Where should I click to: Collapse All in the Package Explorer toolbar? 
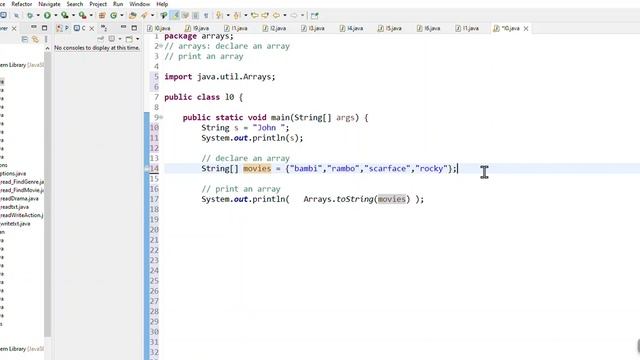click(x=24, y=39)
